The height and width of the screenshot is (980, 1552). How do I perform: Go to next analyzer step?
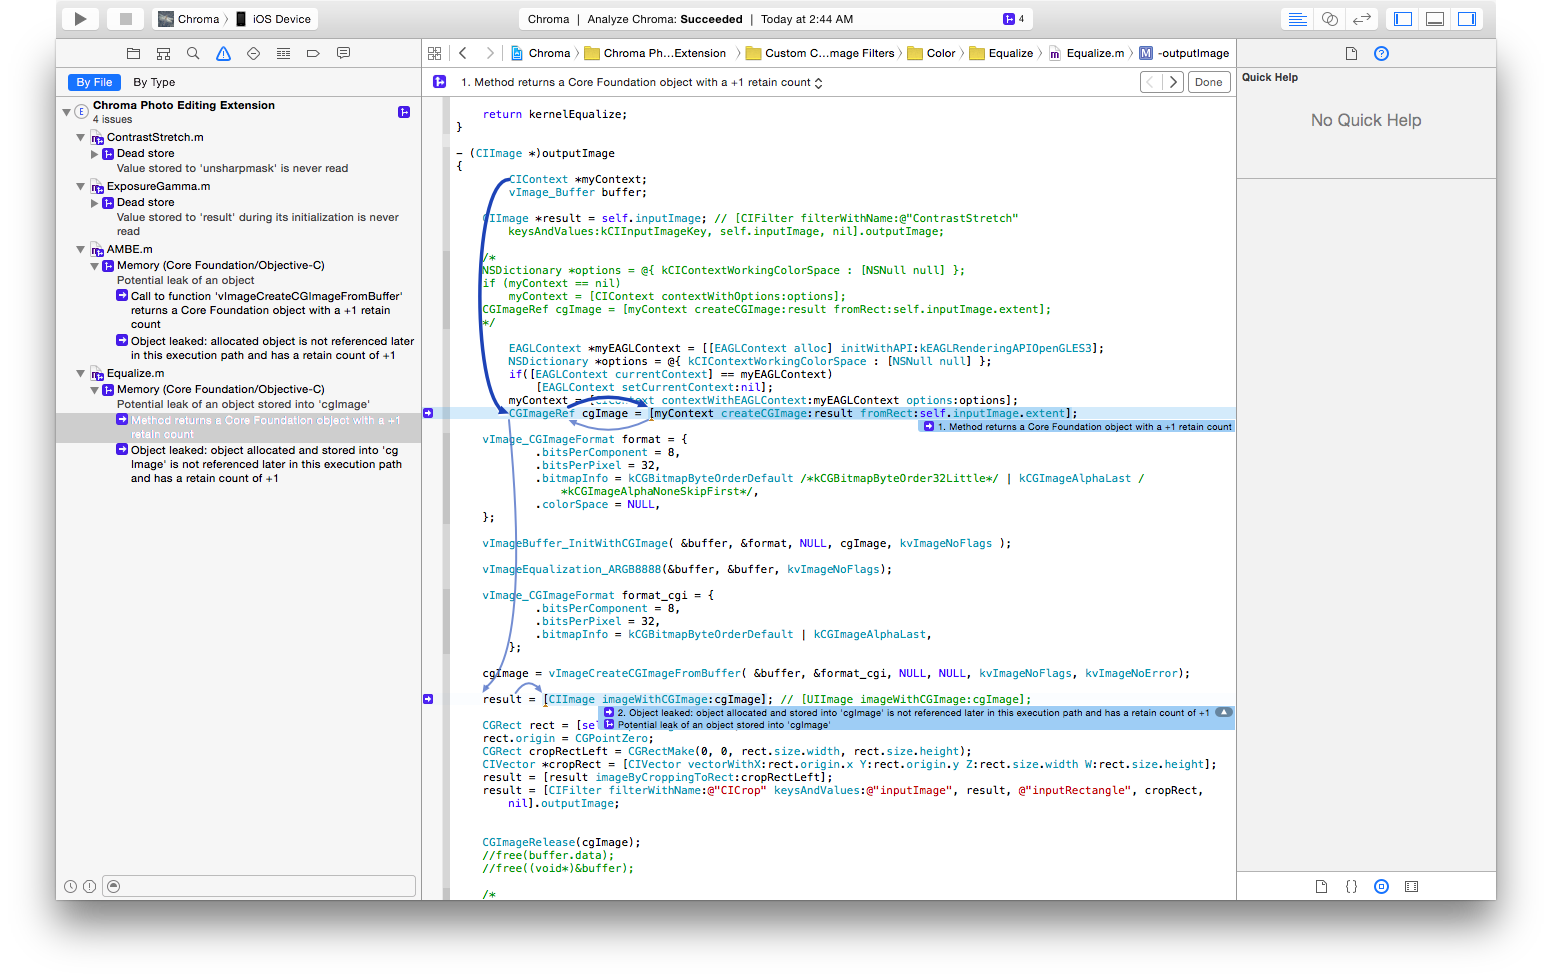tap(1173, 82)
